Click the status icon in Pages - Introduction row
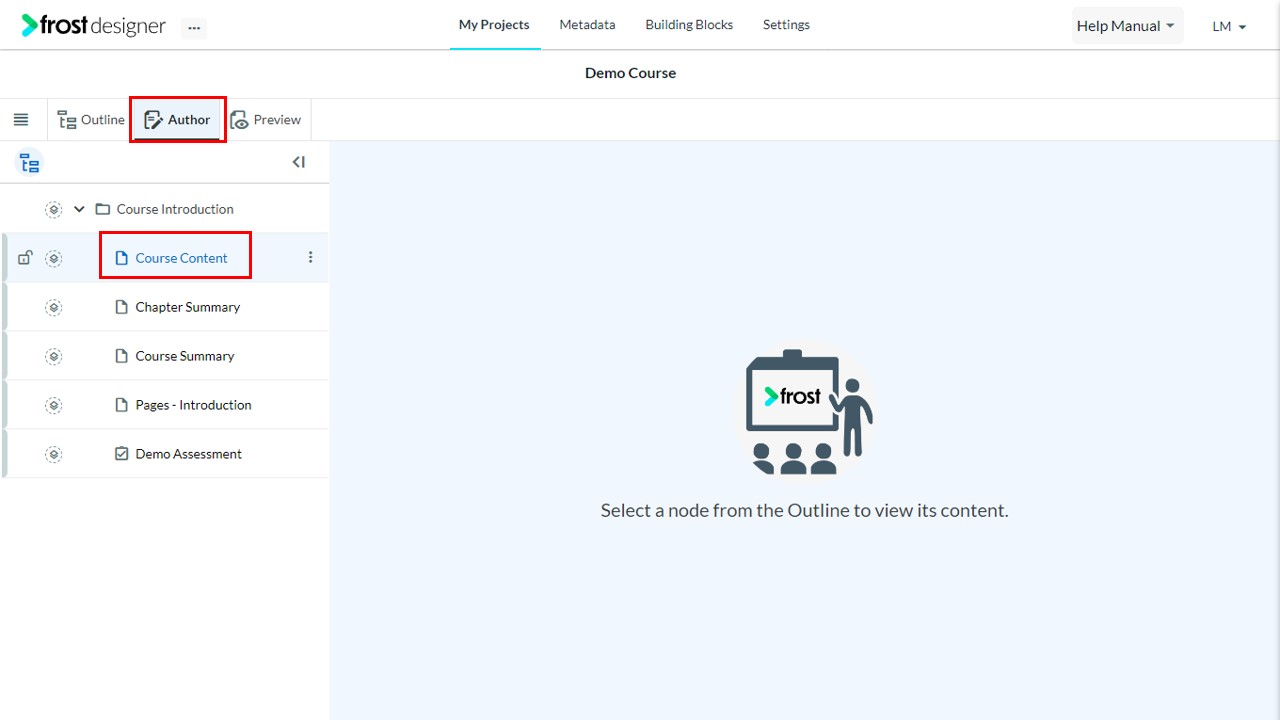 pos(54,406)
